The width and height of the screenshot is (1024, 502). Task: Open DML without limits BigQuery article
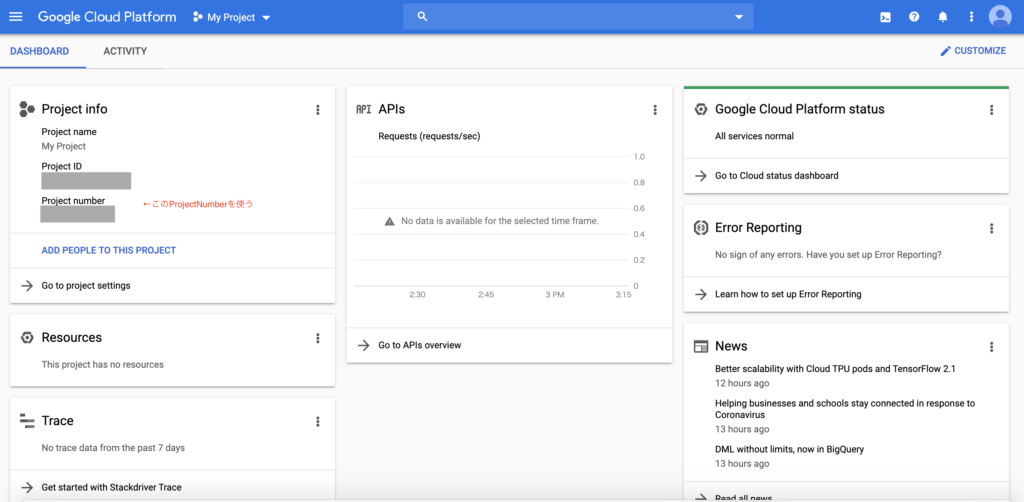(790, 449)
